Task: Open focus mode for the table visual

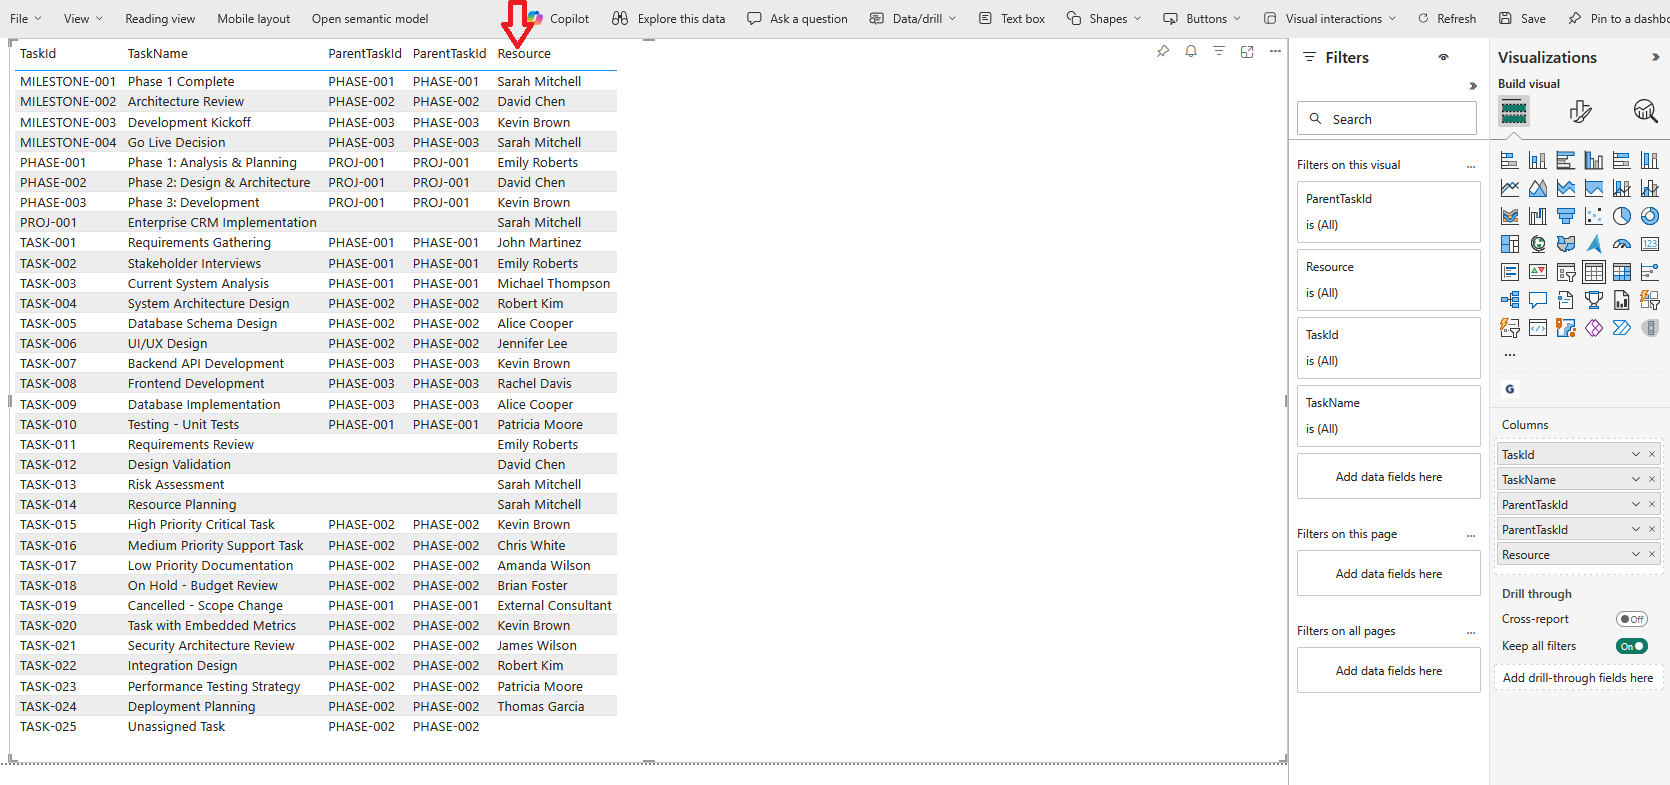Action: pos(1247,52)
